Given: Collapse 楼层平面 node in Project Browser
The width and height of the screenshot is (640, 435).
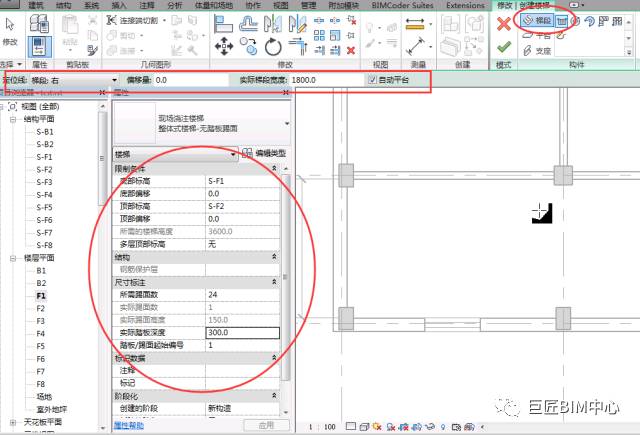Looking at the screenshot, I should [x=13, y=258].
